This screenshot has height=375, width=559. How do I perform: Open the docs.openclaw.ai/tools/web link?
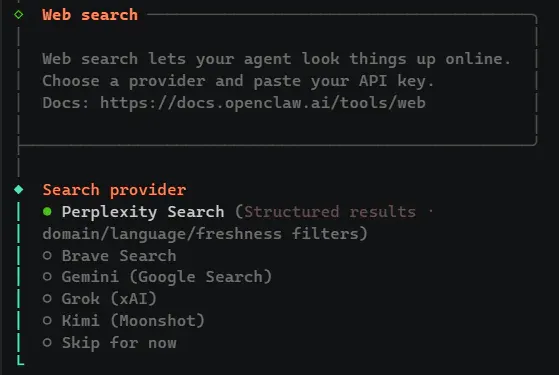tap(263, 103)
